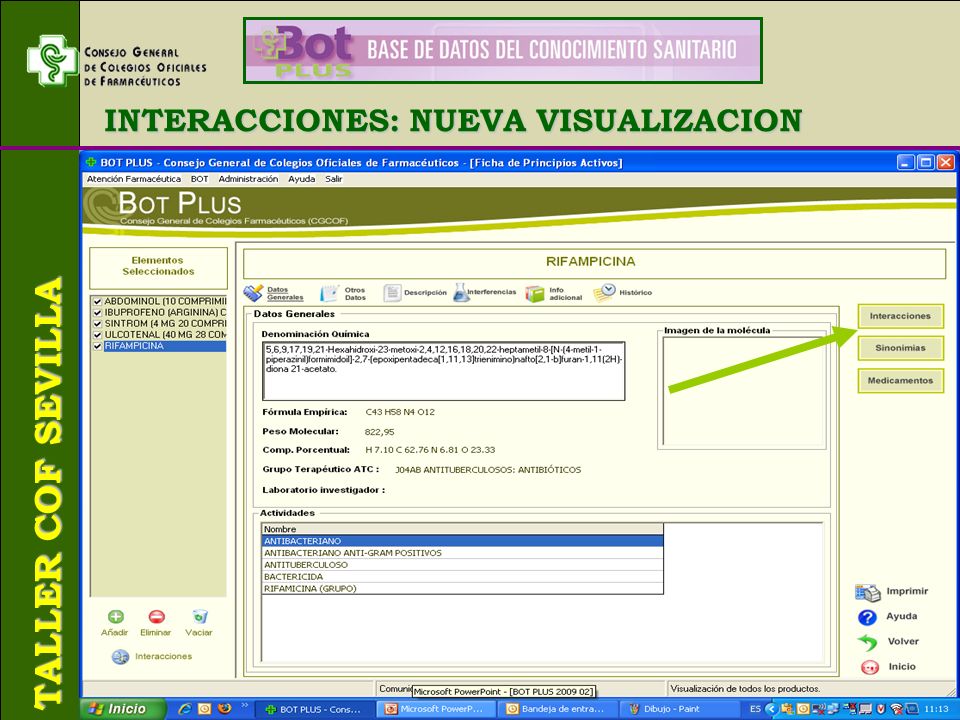Select ANTIBACTERIANO ANTI-GRAM POSITIVOS row
Image resolution: width=960 pixels, height=720 pixels.
[462, 553]
